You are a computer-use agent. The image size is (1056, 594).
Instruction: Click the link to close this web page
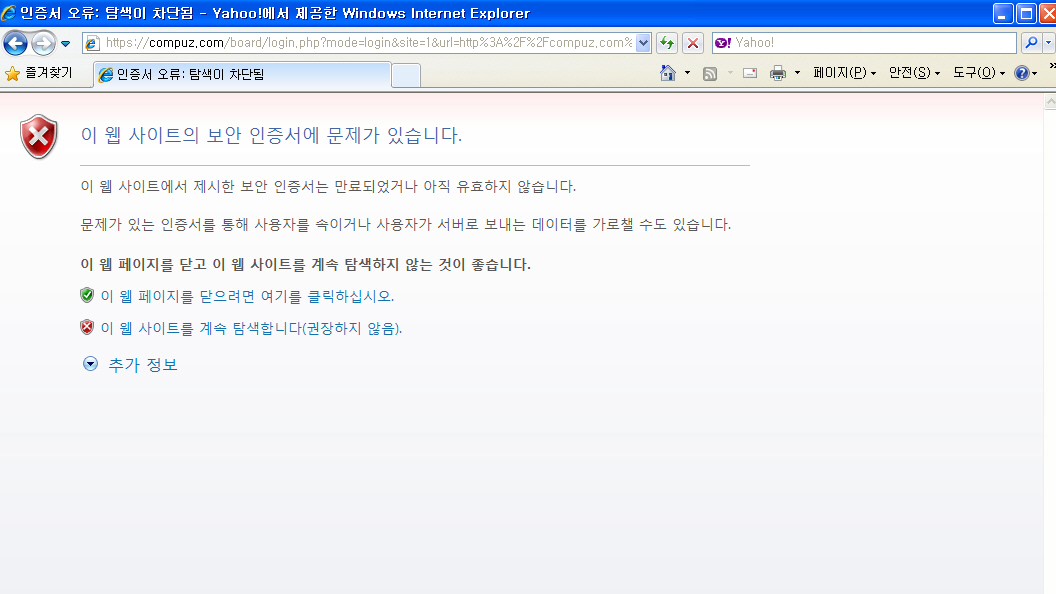click(247, 296)
